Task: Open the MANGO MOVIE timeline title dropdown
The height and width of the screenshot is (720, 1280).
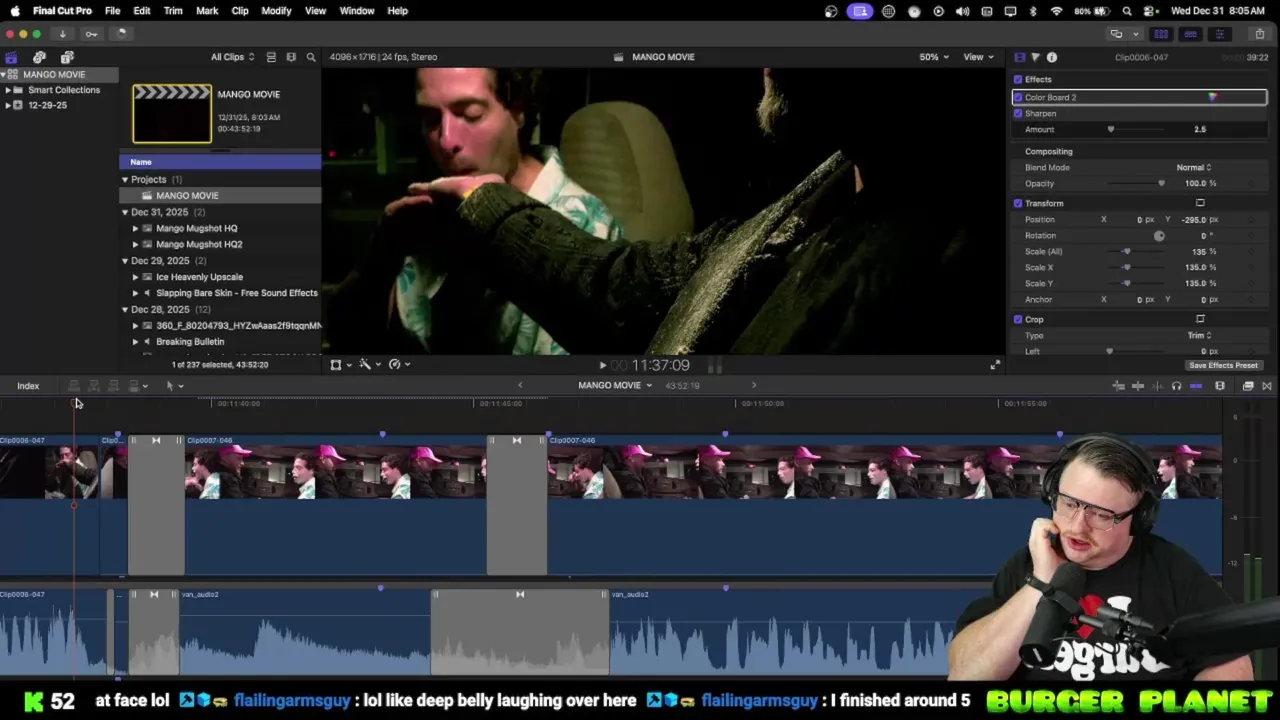Action: click(615, 385)
